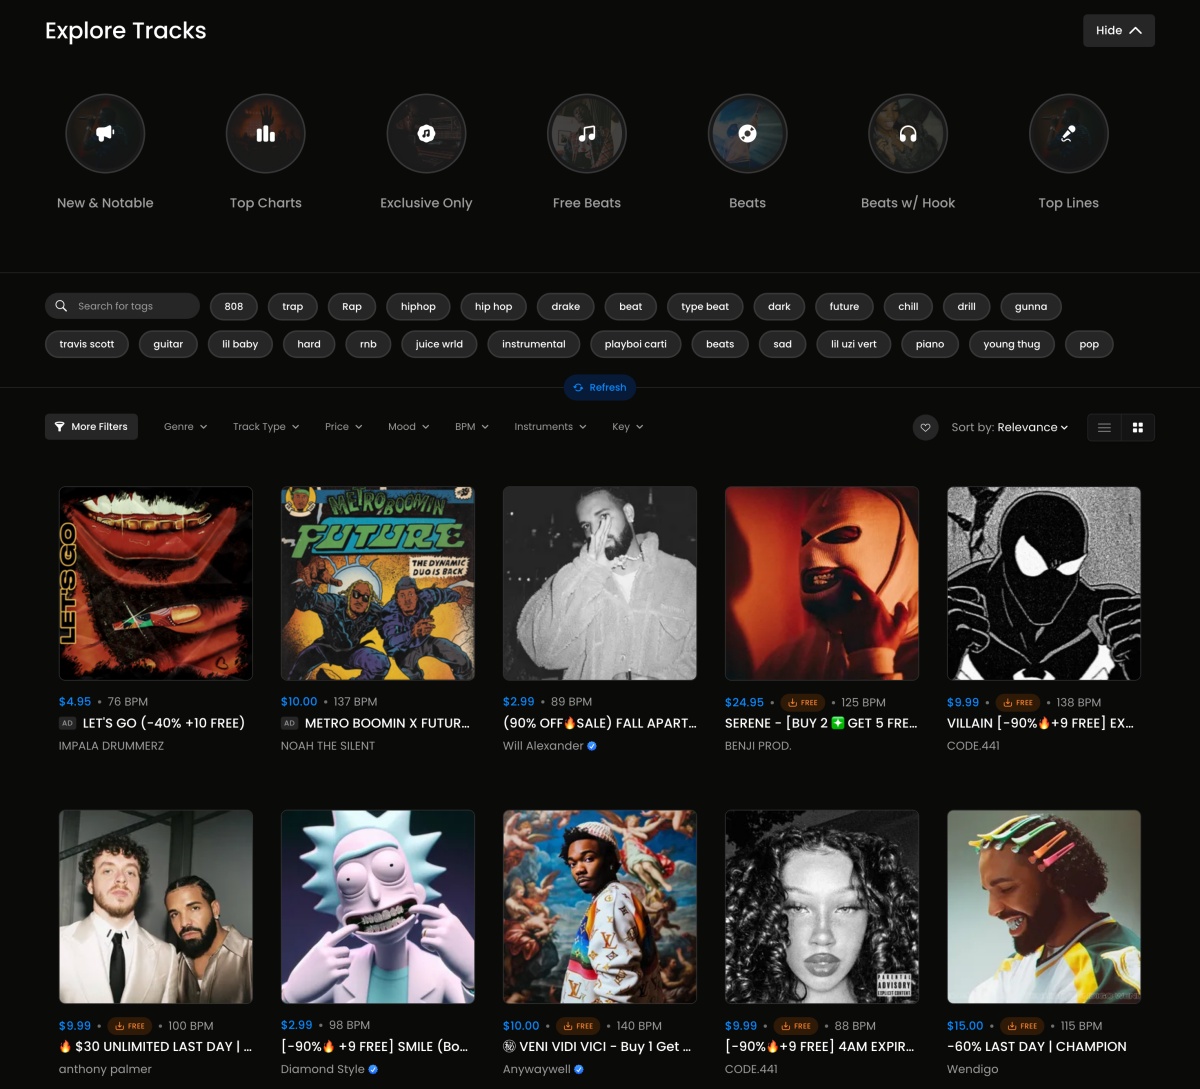The height and width of the screenshot is (1089, 1200).
Task: Click the free download badge on SERENE
Action: click(803, 702)
